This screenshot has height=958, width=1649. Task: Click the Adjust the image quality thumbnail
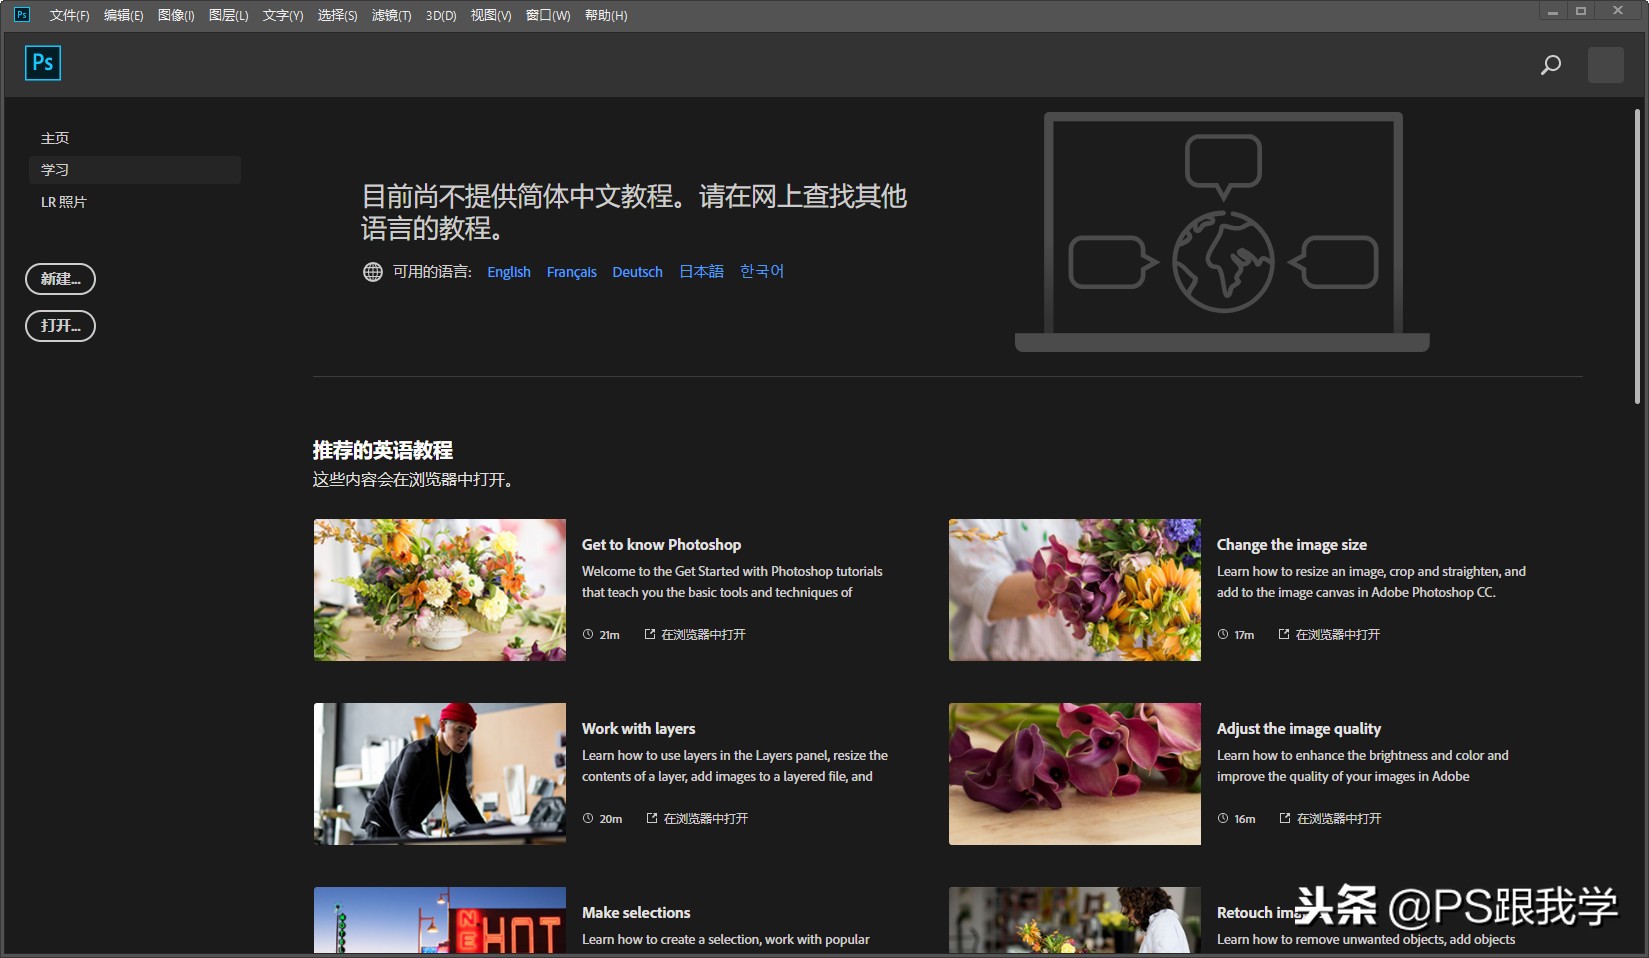coord(1074,773)
